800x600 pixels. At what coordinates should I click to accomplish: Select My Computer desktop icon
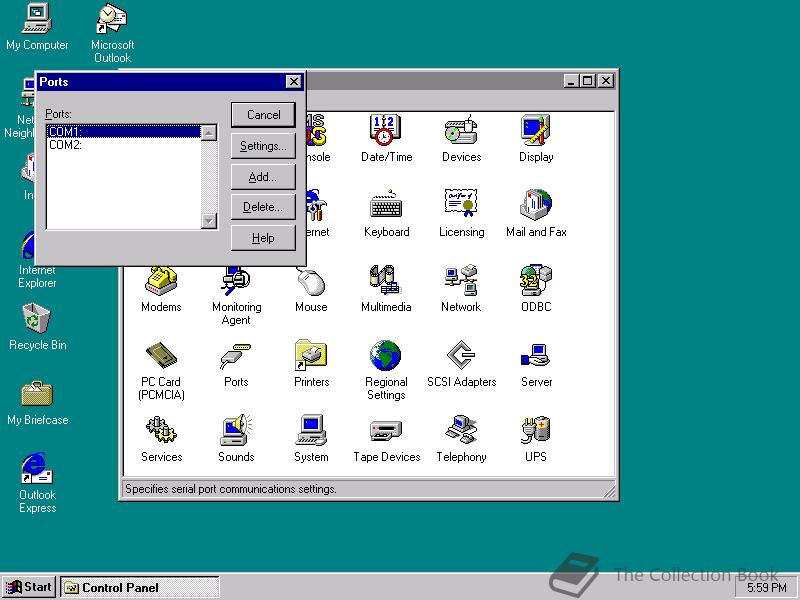pyautogui.click(x=37, y=27)
